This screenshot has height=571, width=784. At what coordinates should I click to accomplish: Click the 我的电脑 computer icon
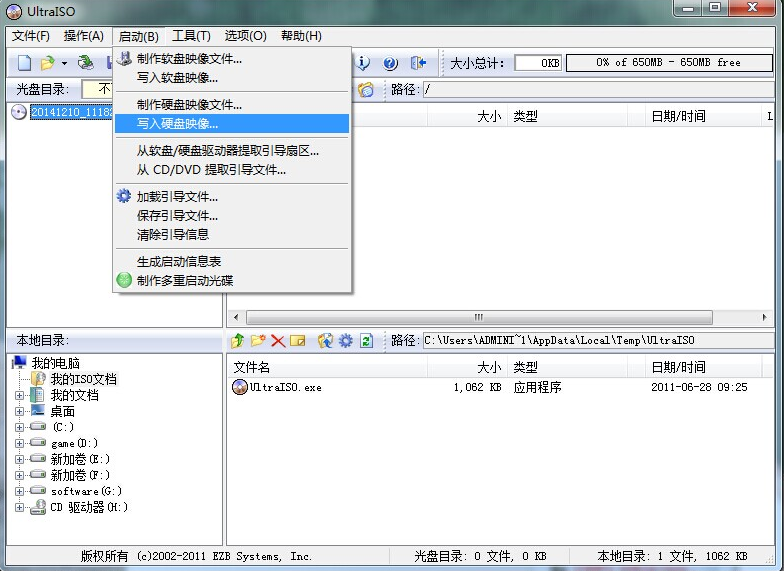pos(20,362)
